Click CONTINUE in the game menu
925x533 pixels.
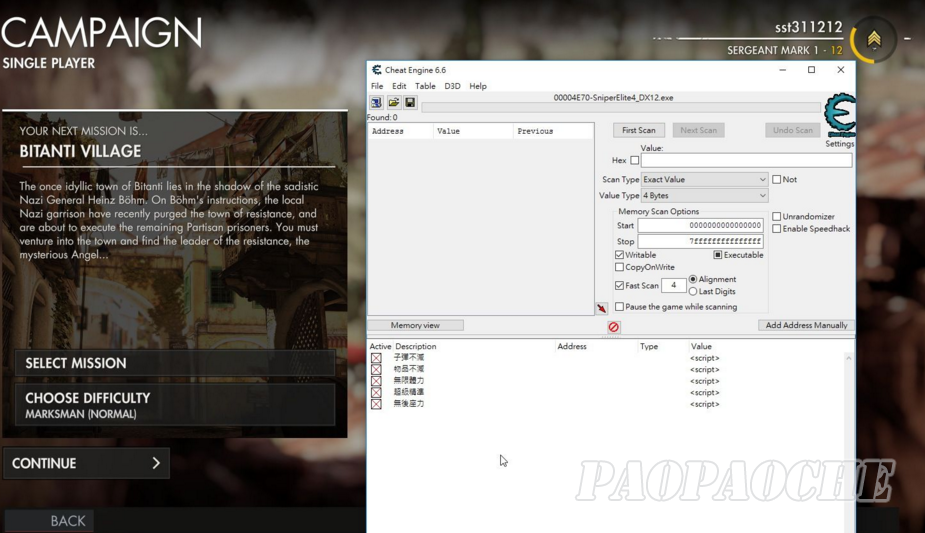86,463
